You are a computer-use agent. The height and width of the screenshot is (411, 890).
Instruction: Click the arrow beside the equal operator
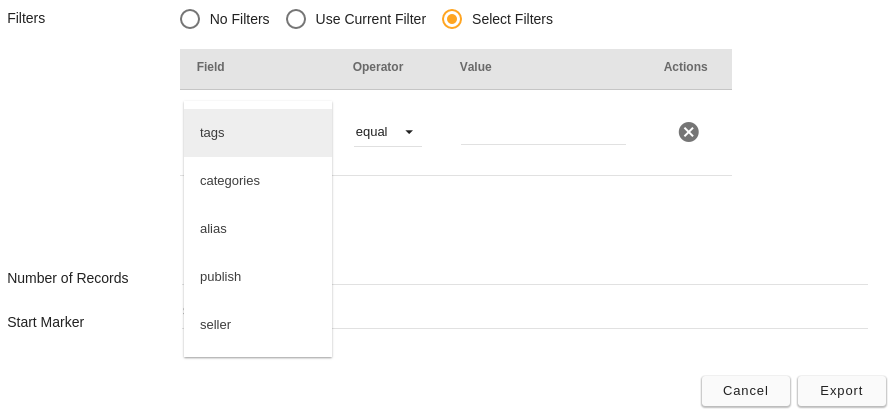[x=409, y=132]
